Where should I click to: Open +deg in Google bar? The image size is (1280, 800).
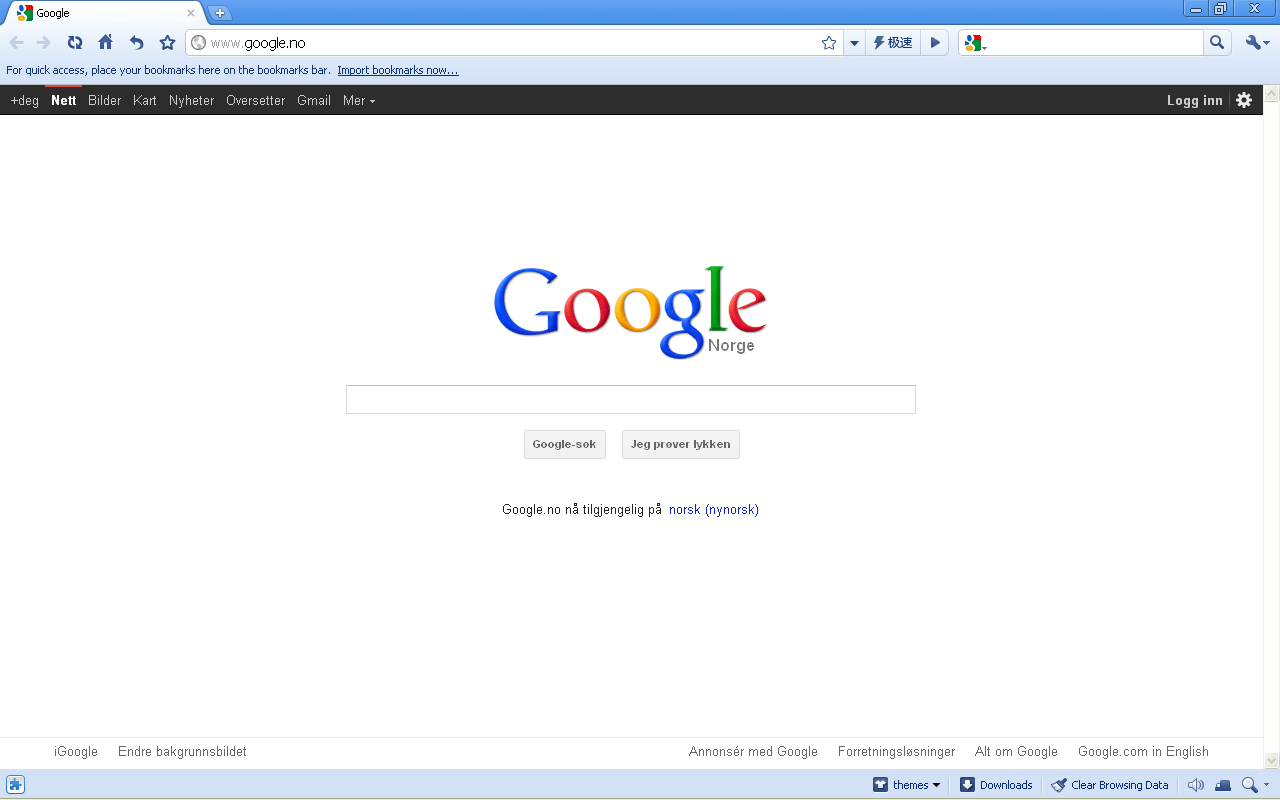click(x=24, y=100)
